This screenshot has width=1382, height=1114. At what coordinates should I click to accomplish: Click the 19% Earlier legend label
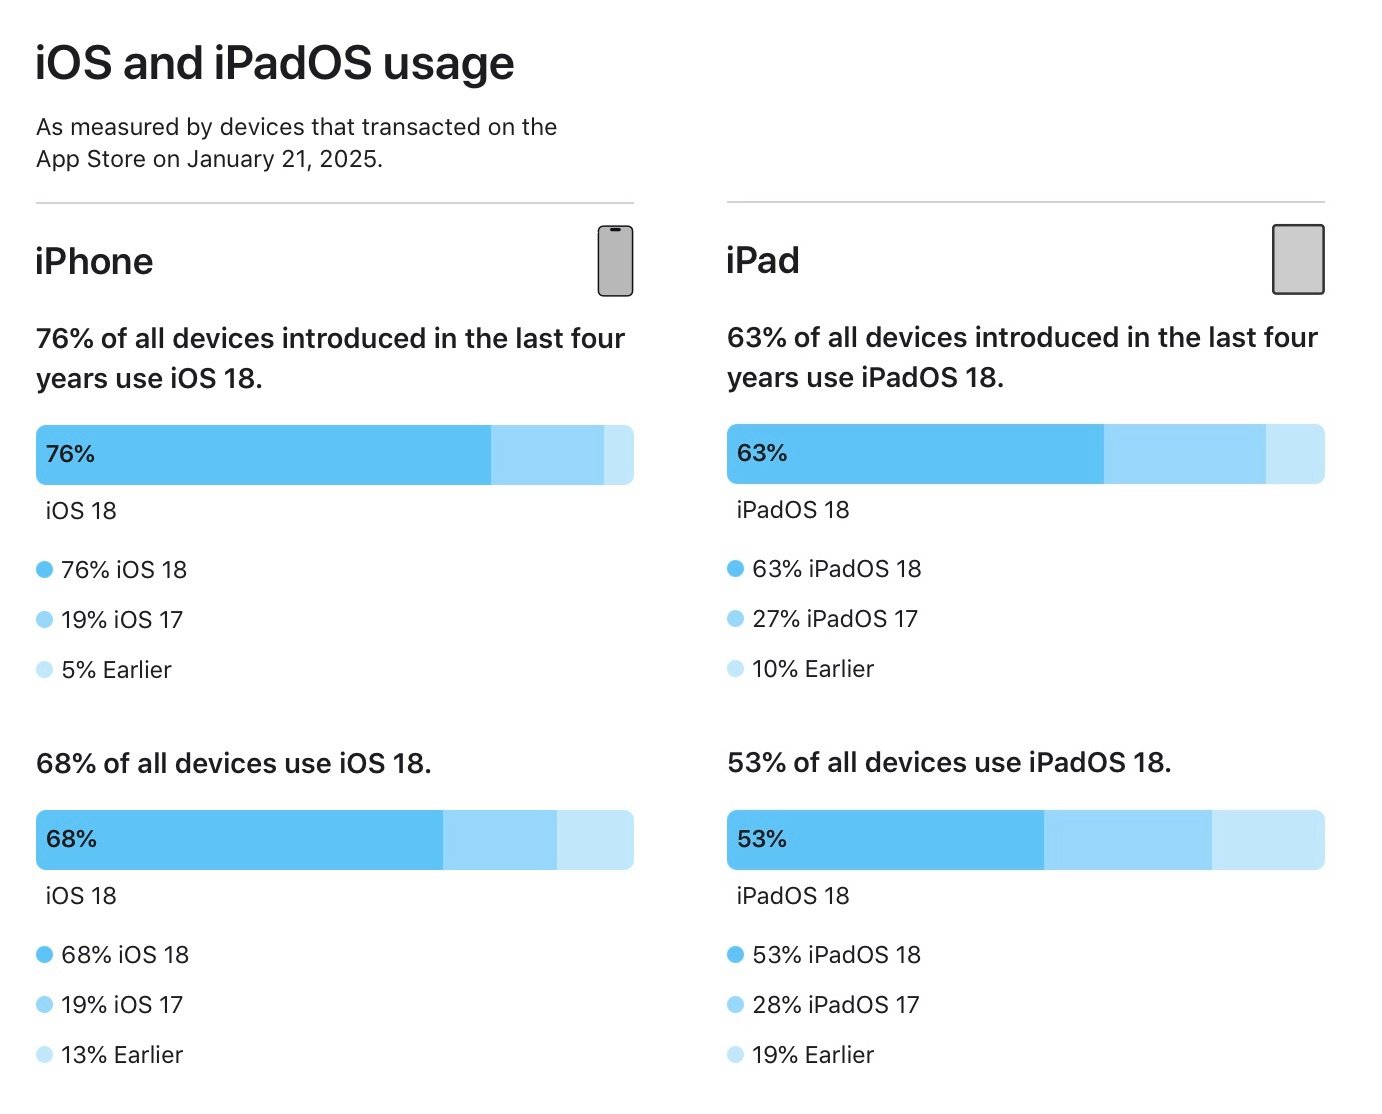point(813,1055)
